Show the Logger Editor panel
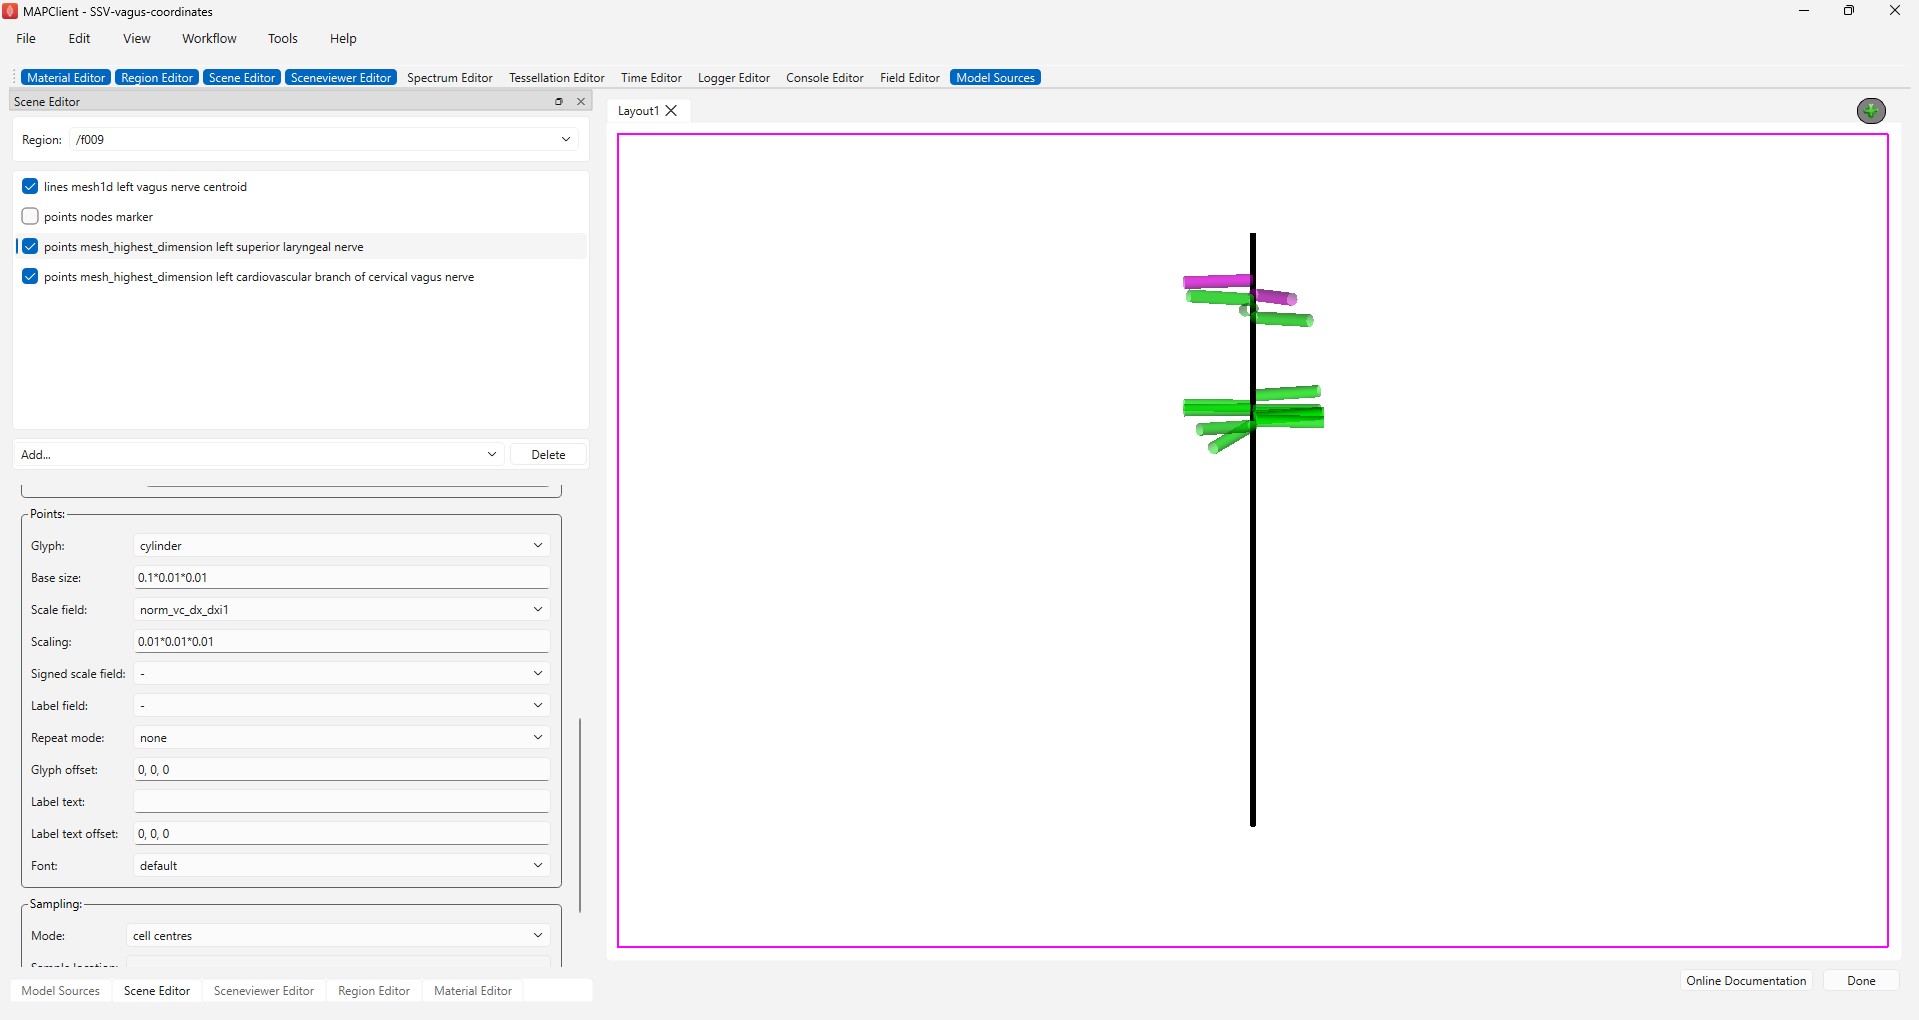This screenshot has height=1020, width=1919. [734, 78]
